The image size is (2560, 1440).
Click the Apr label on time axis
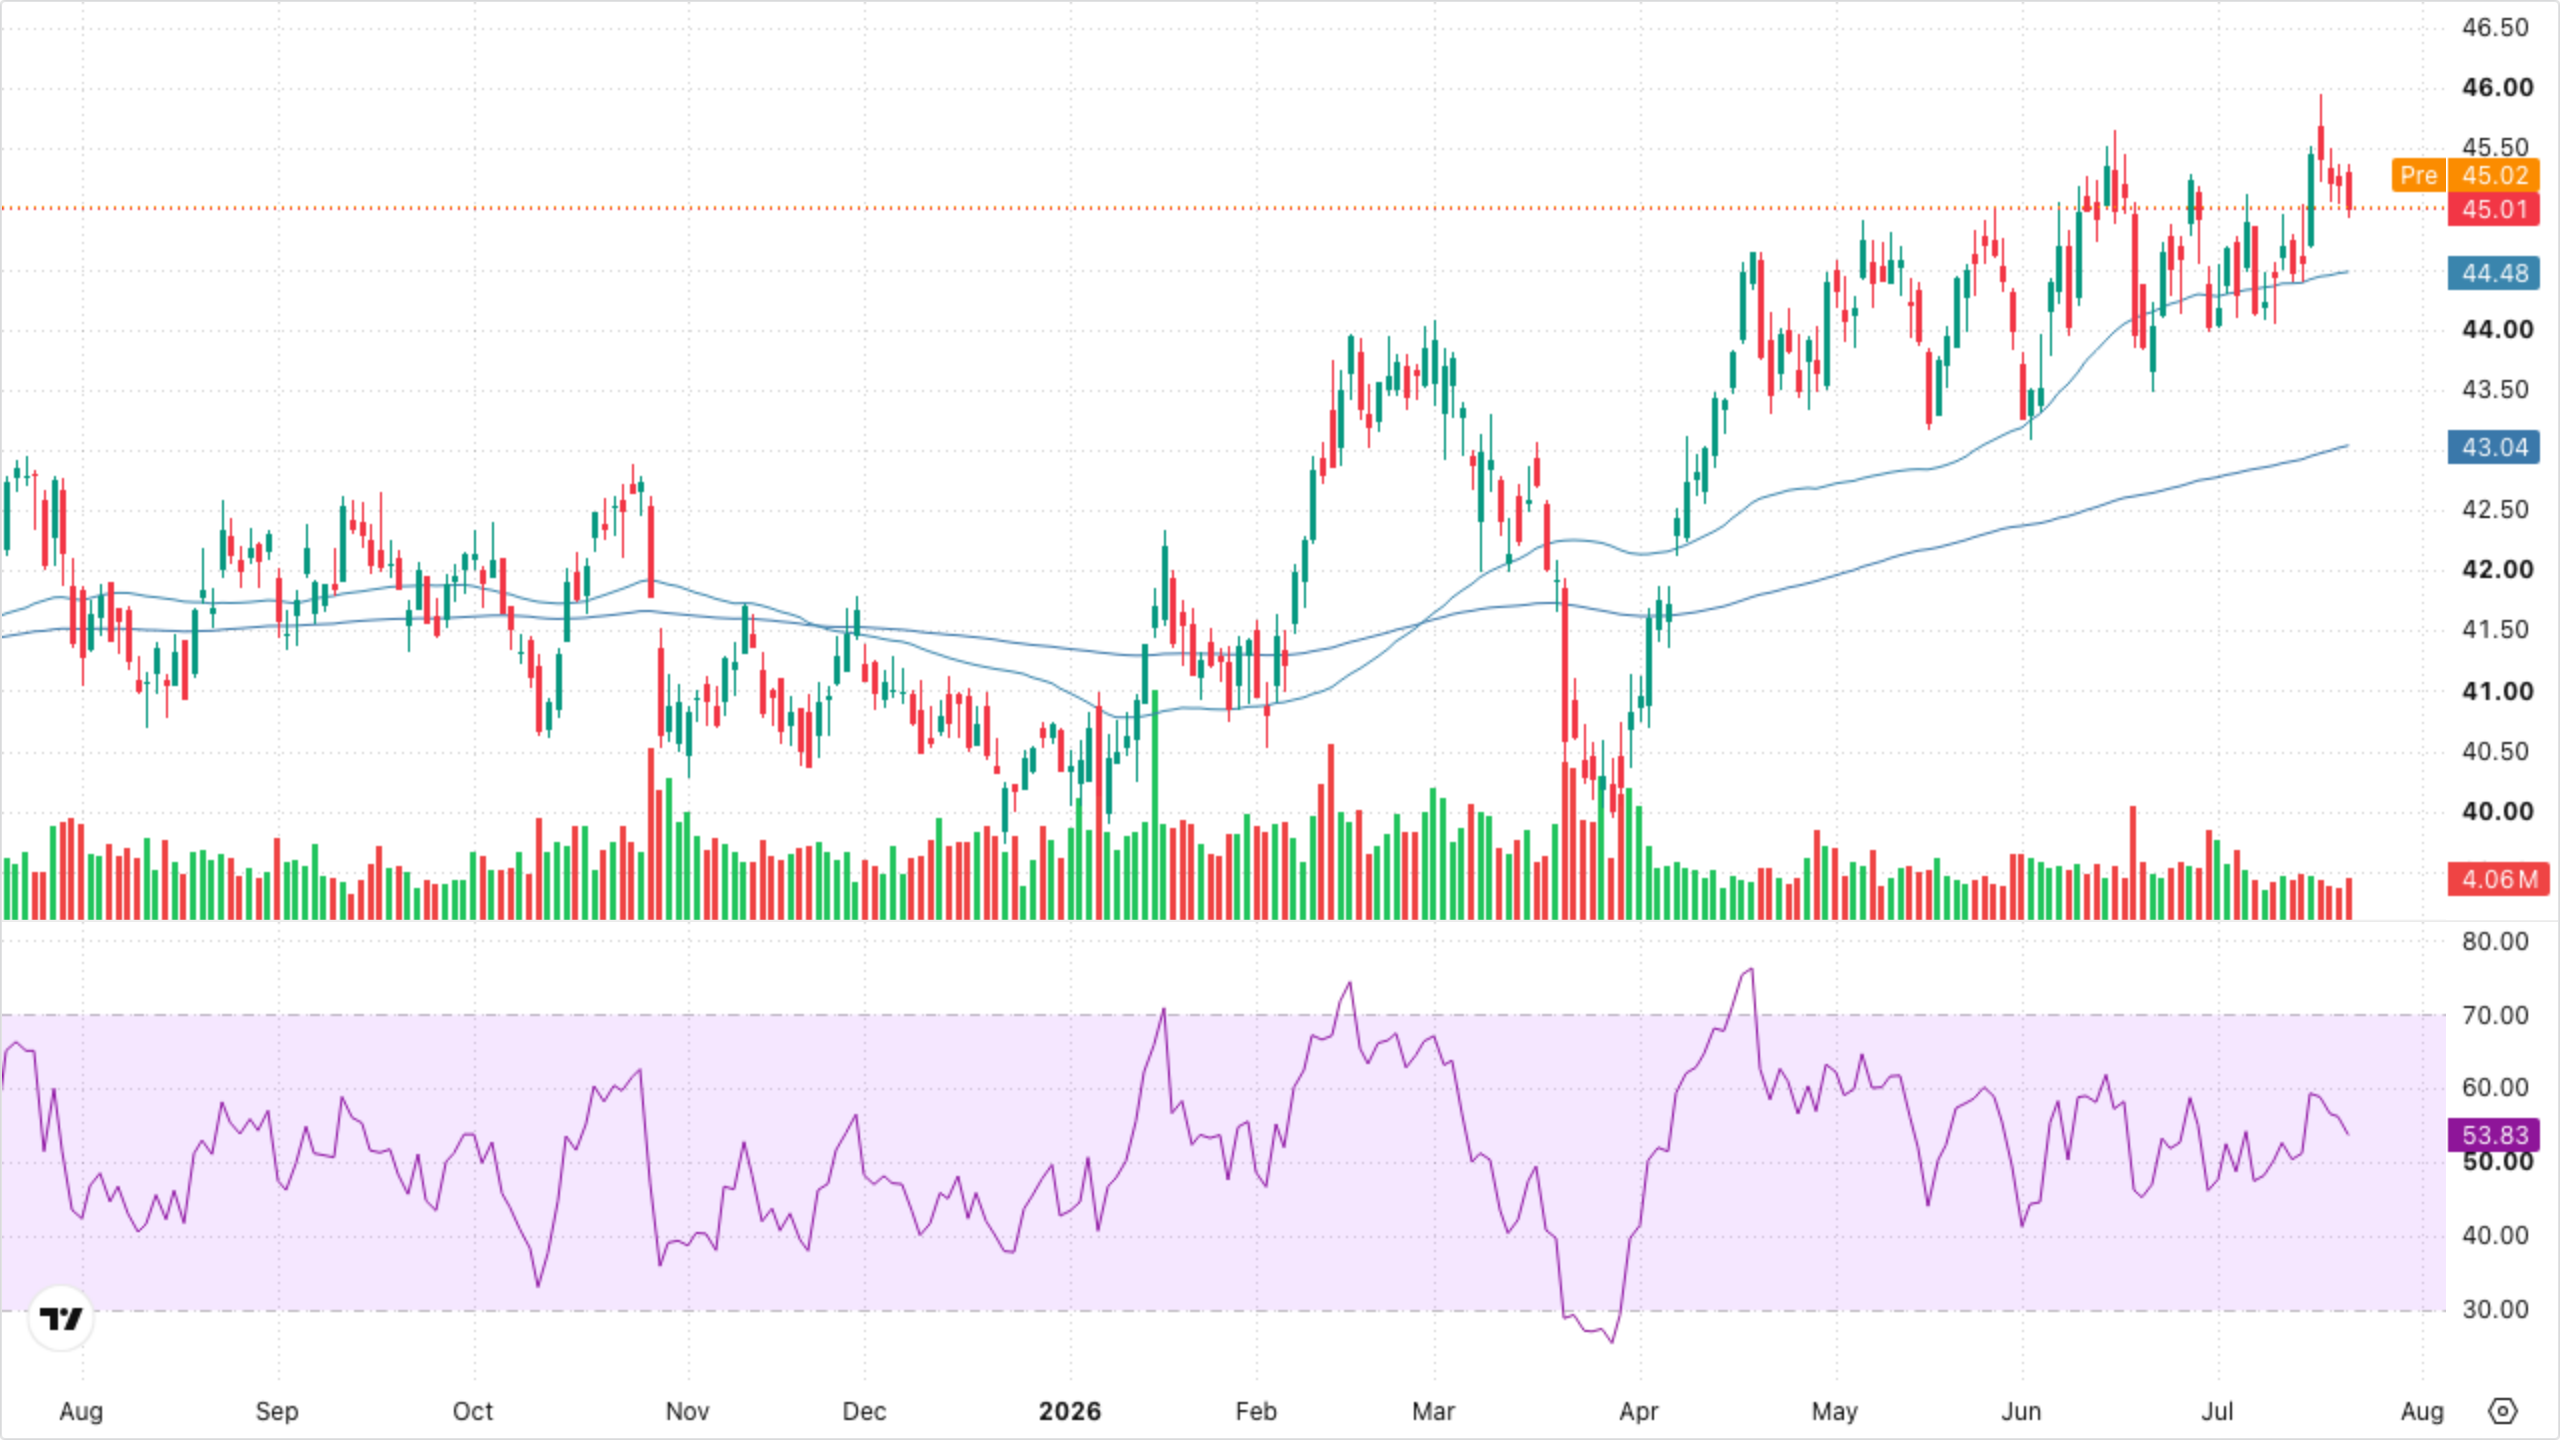[x=1639, y=1411]
